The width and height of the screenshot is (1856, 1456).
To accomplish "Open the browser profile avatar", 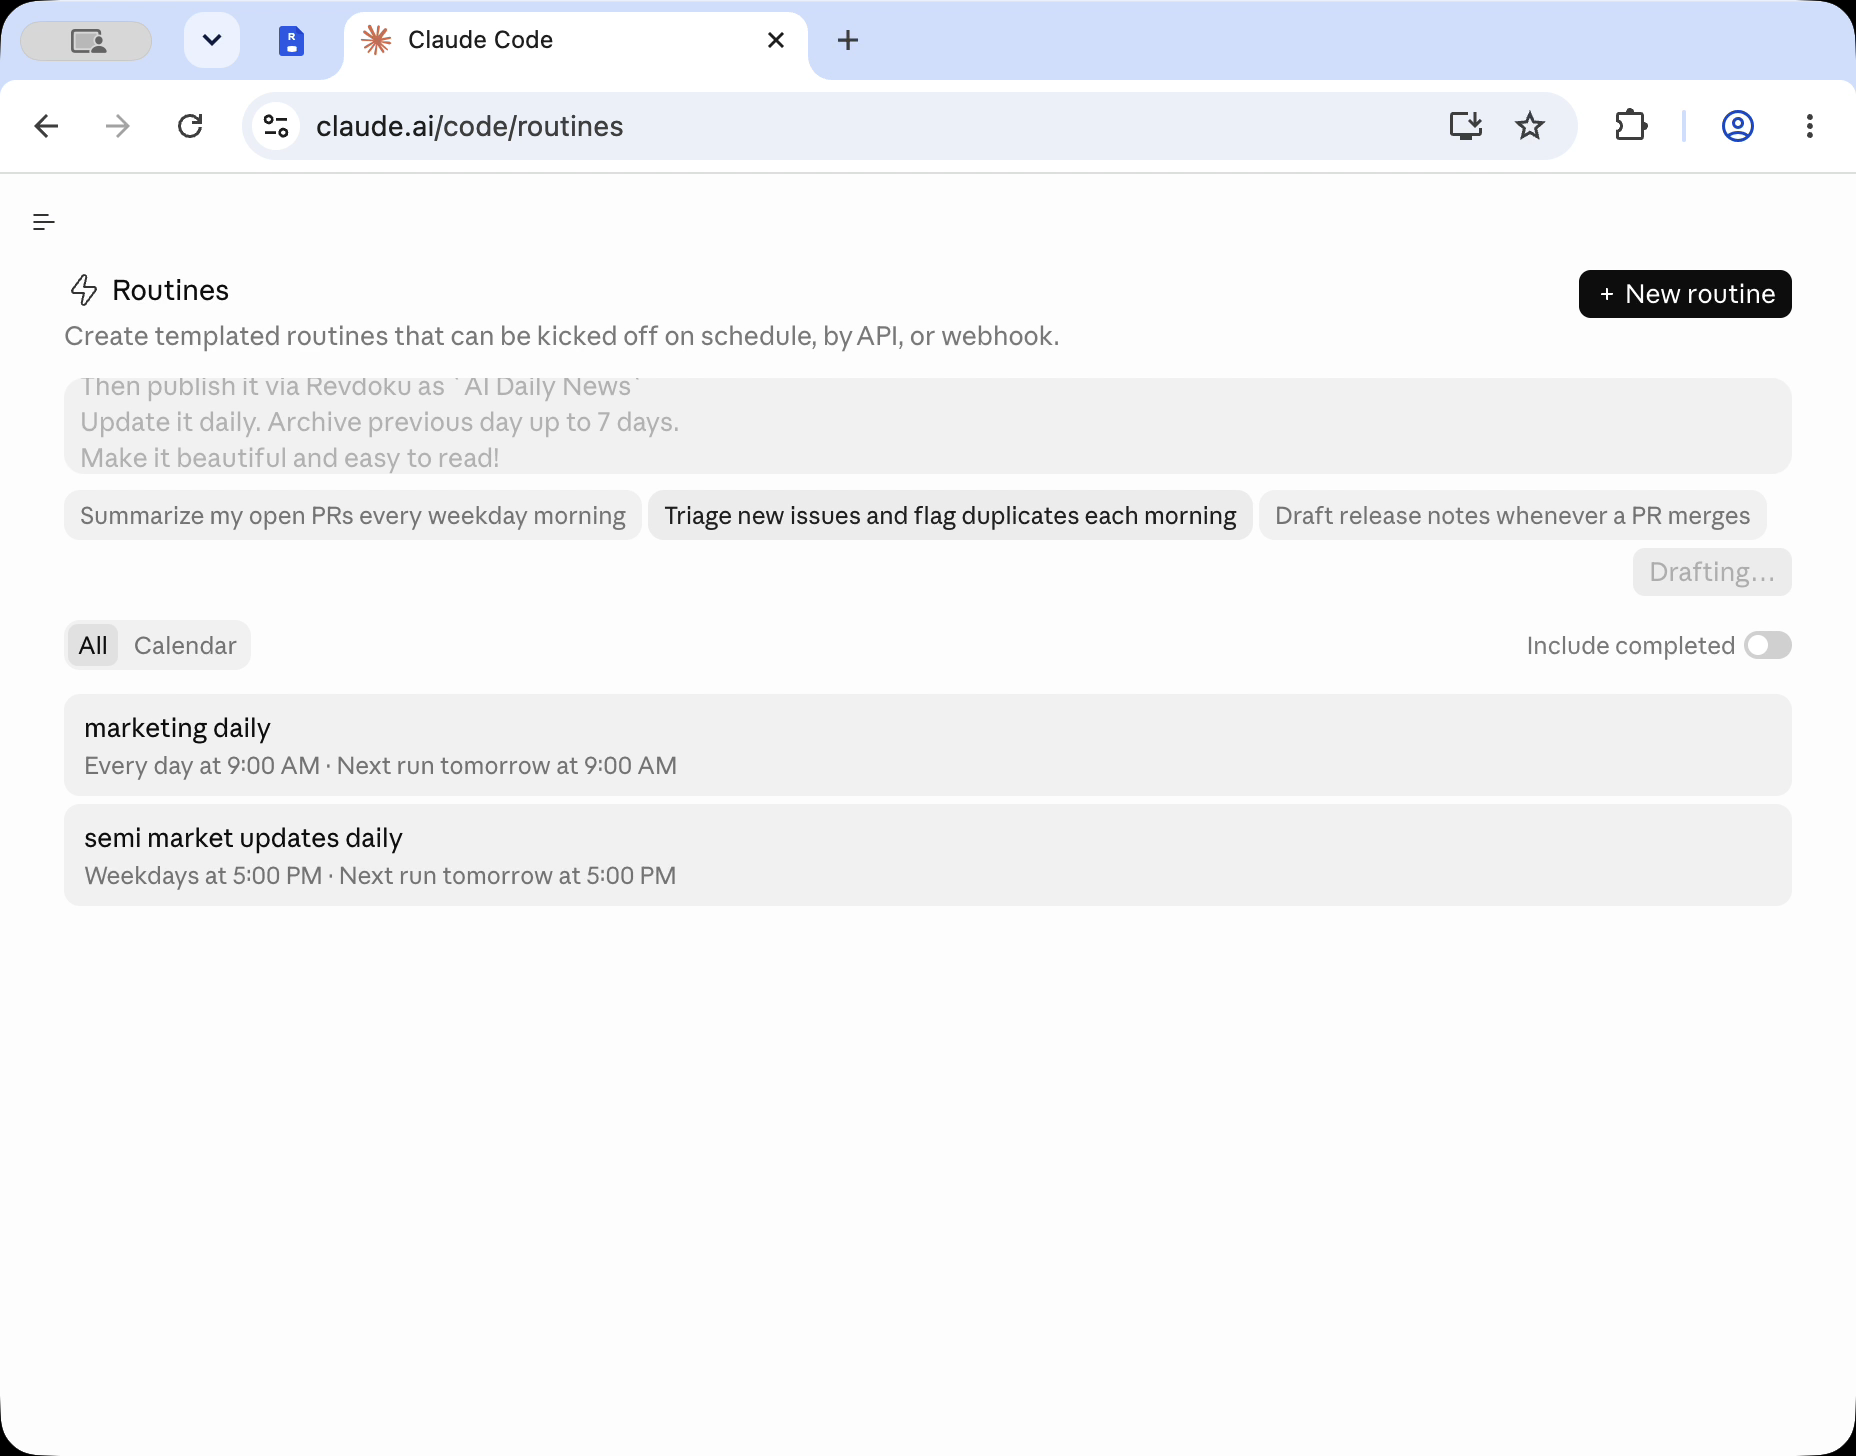I will click(1738, 126).
